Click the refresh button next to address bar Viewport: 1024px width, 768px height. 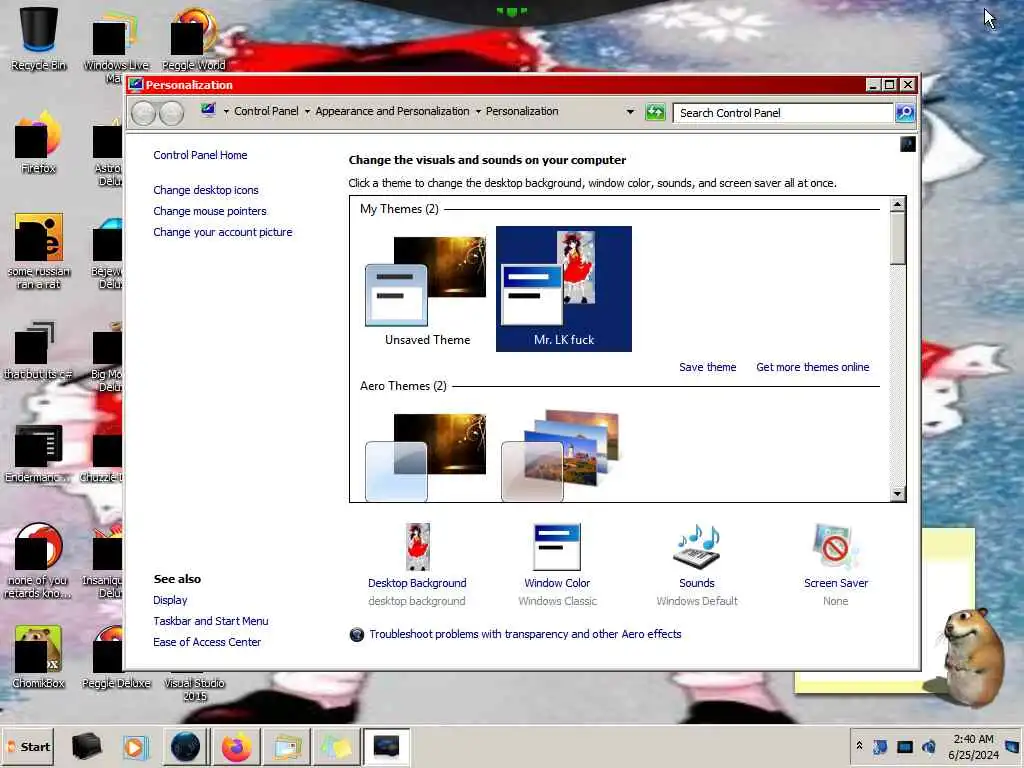655,112
